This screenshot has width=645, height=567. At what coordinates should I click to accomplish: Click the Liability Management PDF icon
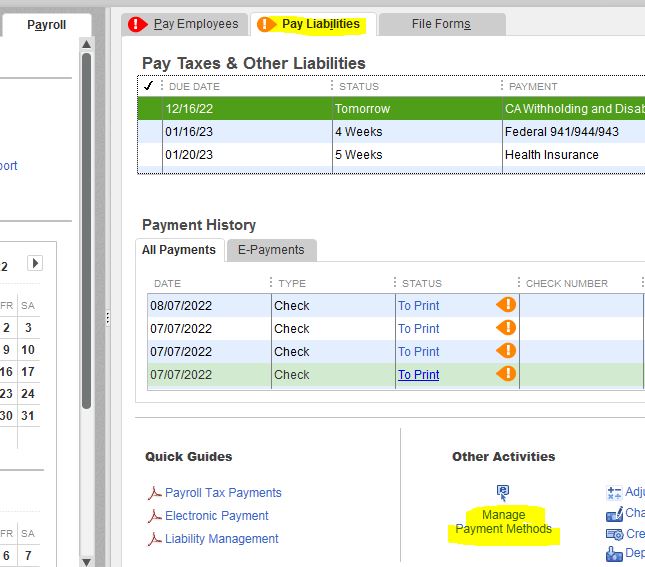pyautogui.click(x=154, y=539)
